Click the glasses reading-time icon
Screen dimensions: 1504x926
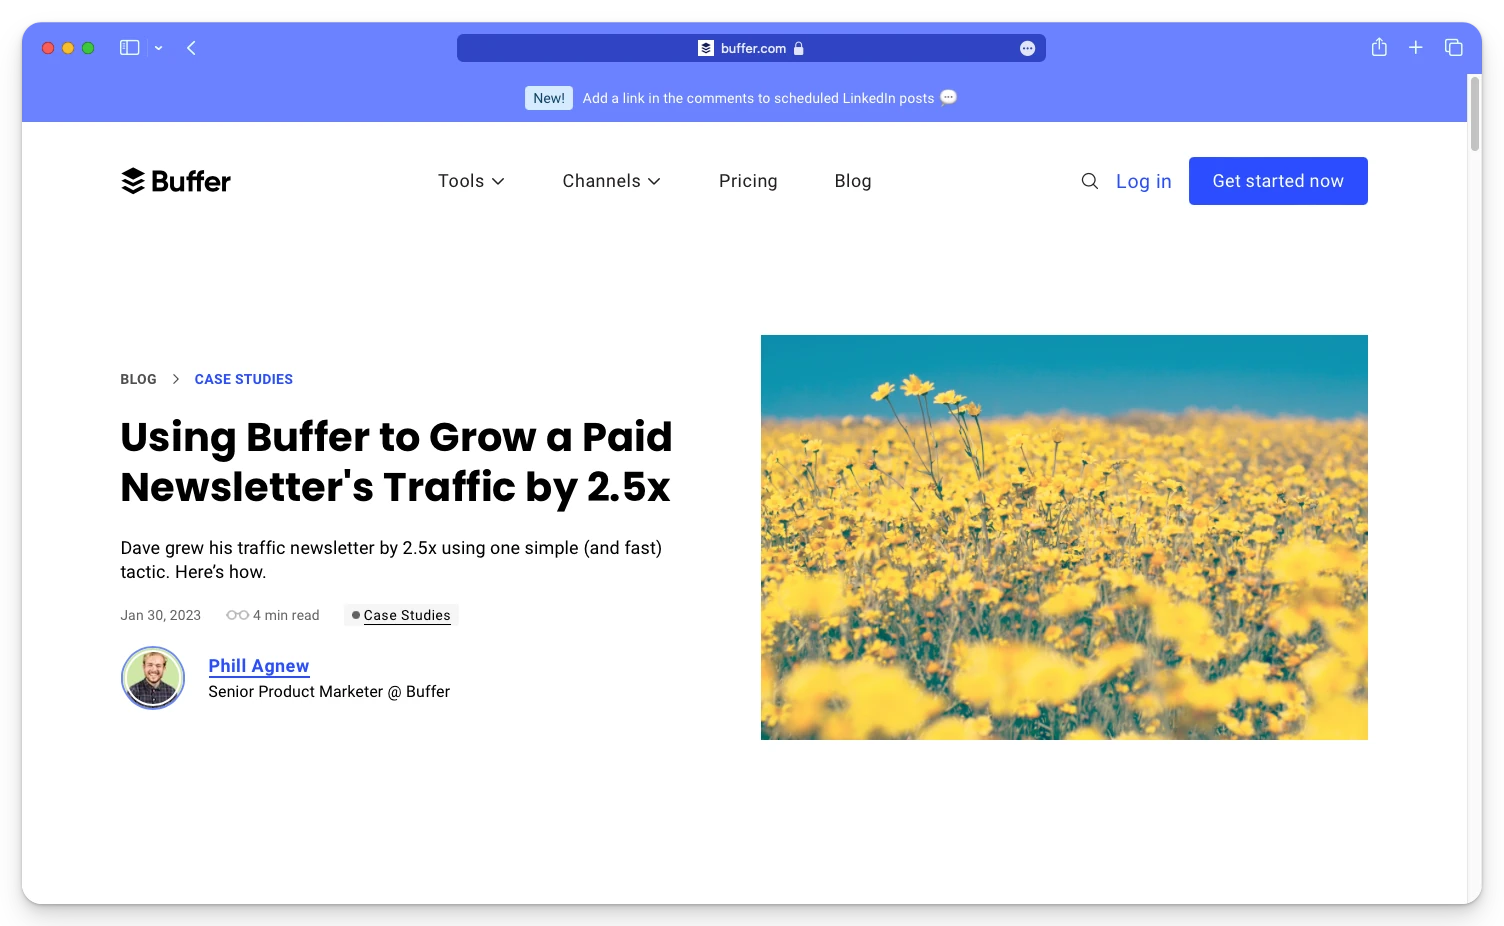tap(237, 615)
